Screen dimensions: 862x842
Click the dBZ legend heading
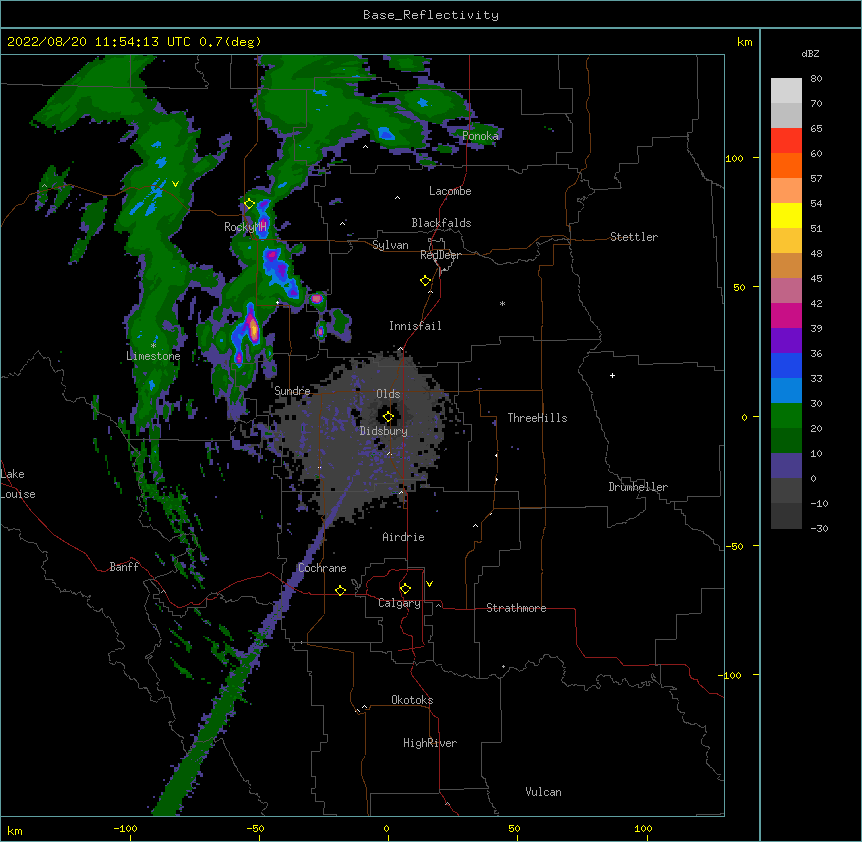point(810,54)
